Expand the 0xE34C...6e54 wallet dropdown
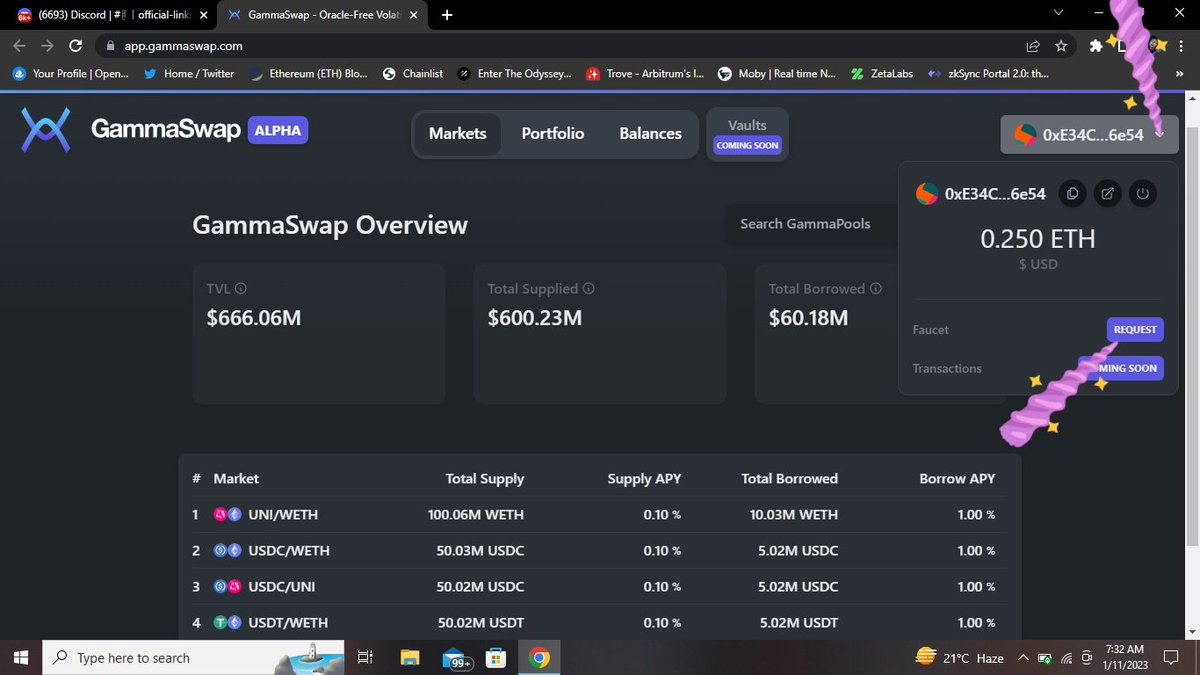 point(1089,135)
